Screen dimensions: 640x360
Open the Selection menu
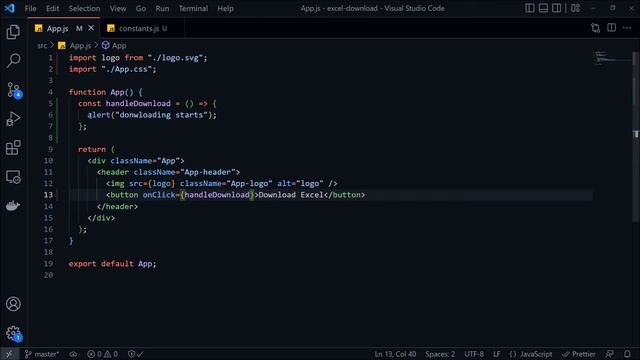pyautogui.click(x=84, y=8)
